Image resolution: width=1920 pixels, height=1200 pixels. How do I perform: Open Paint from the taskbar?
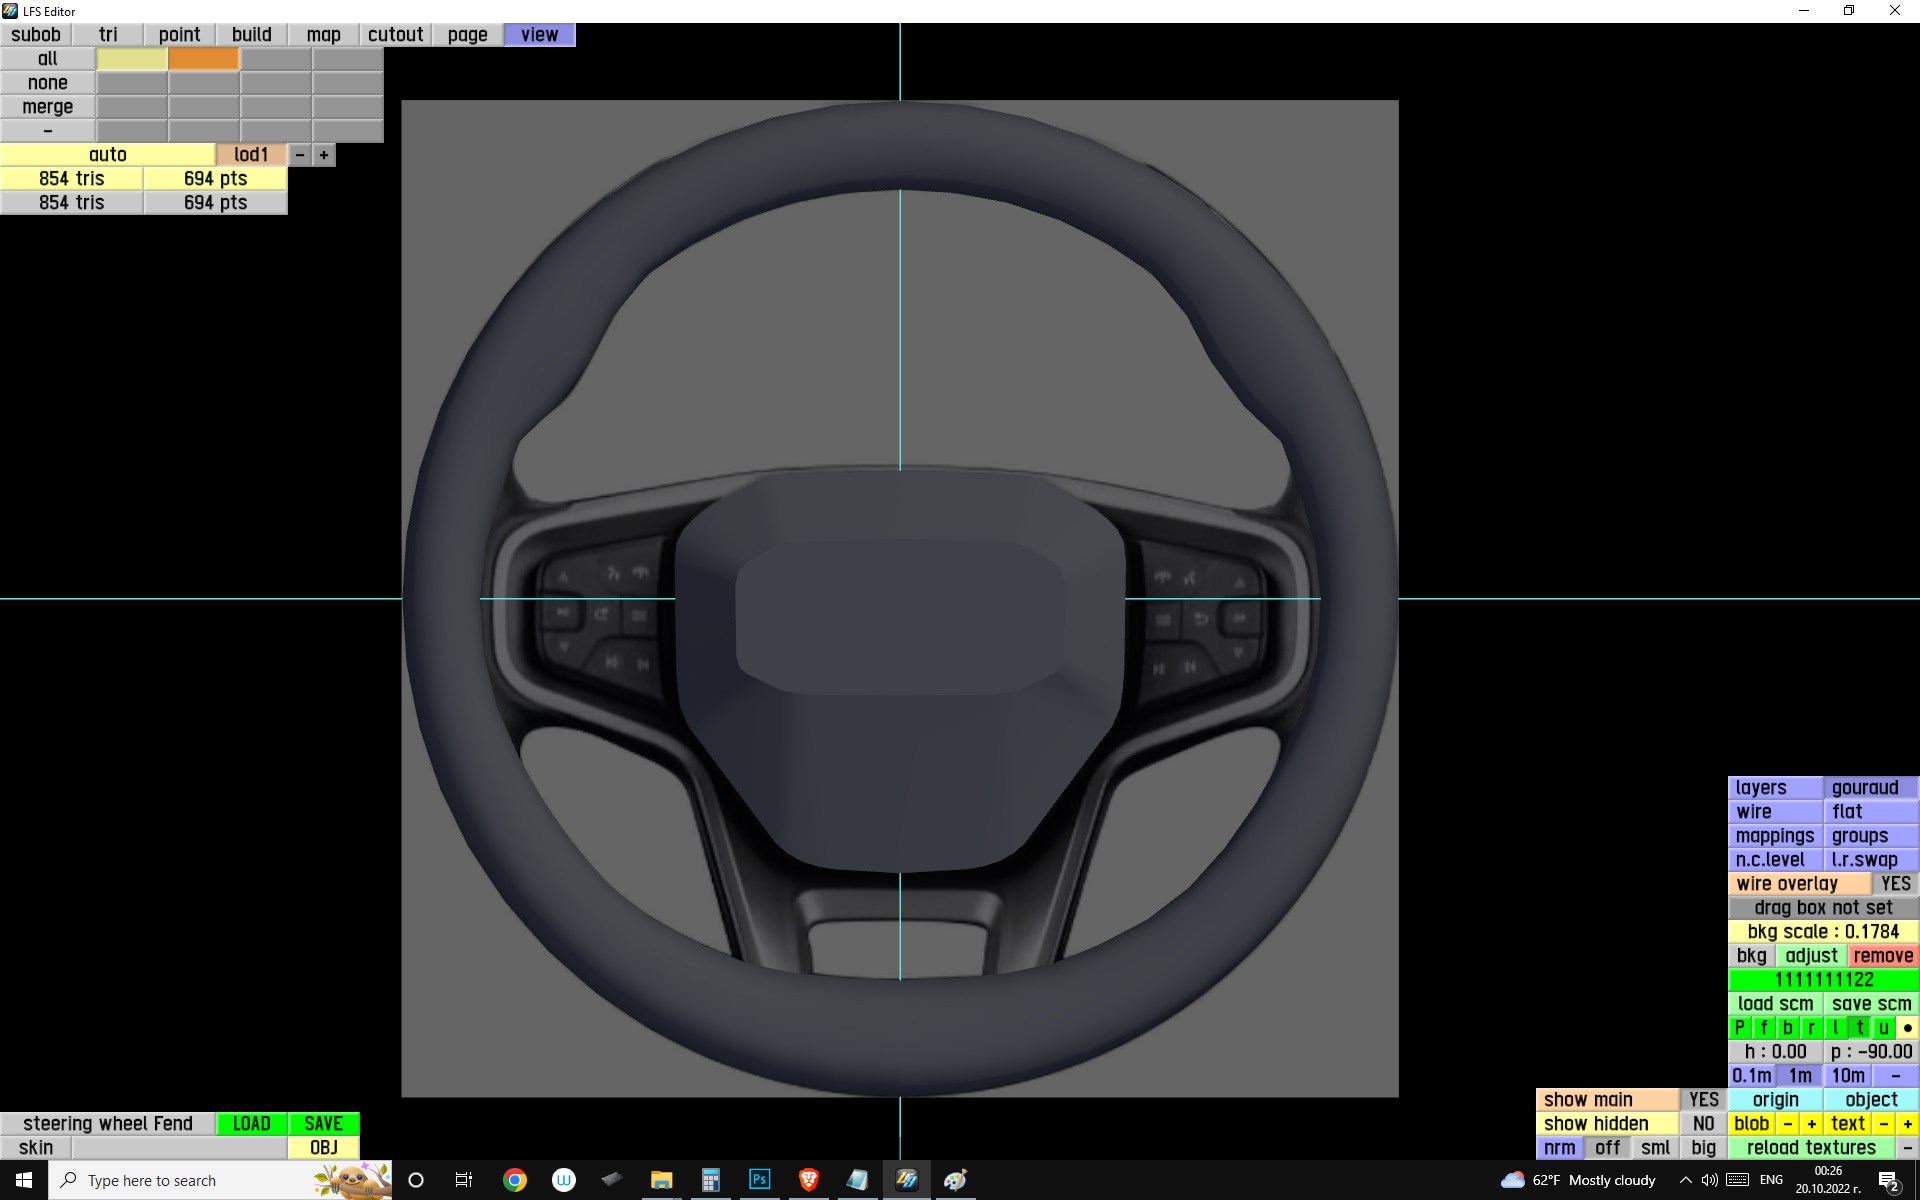955,1180
